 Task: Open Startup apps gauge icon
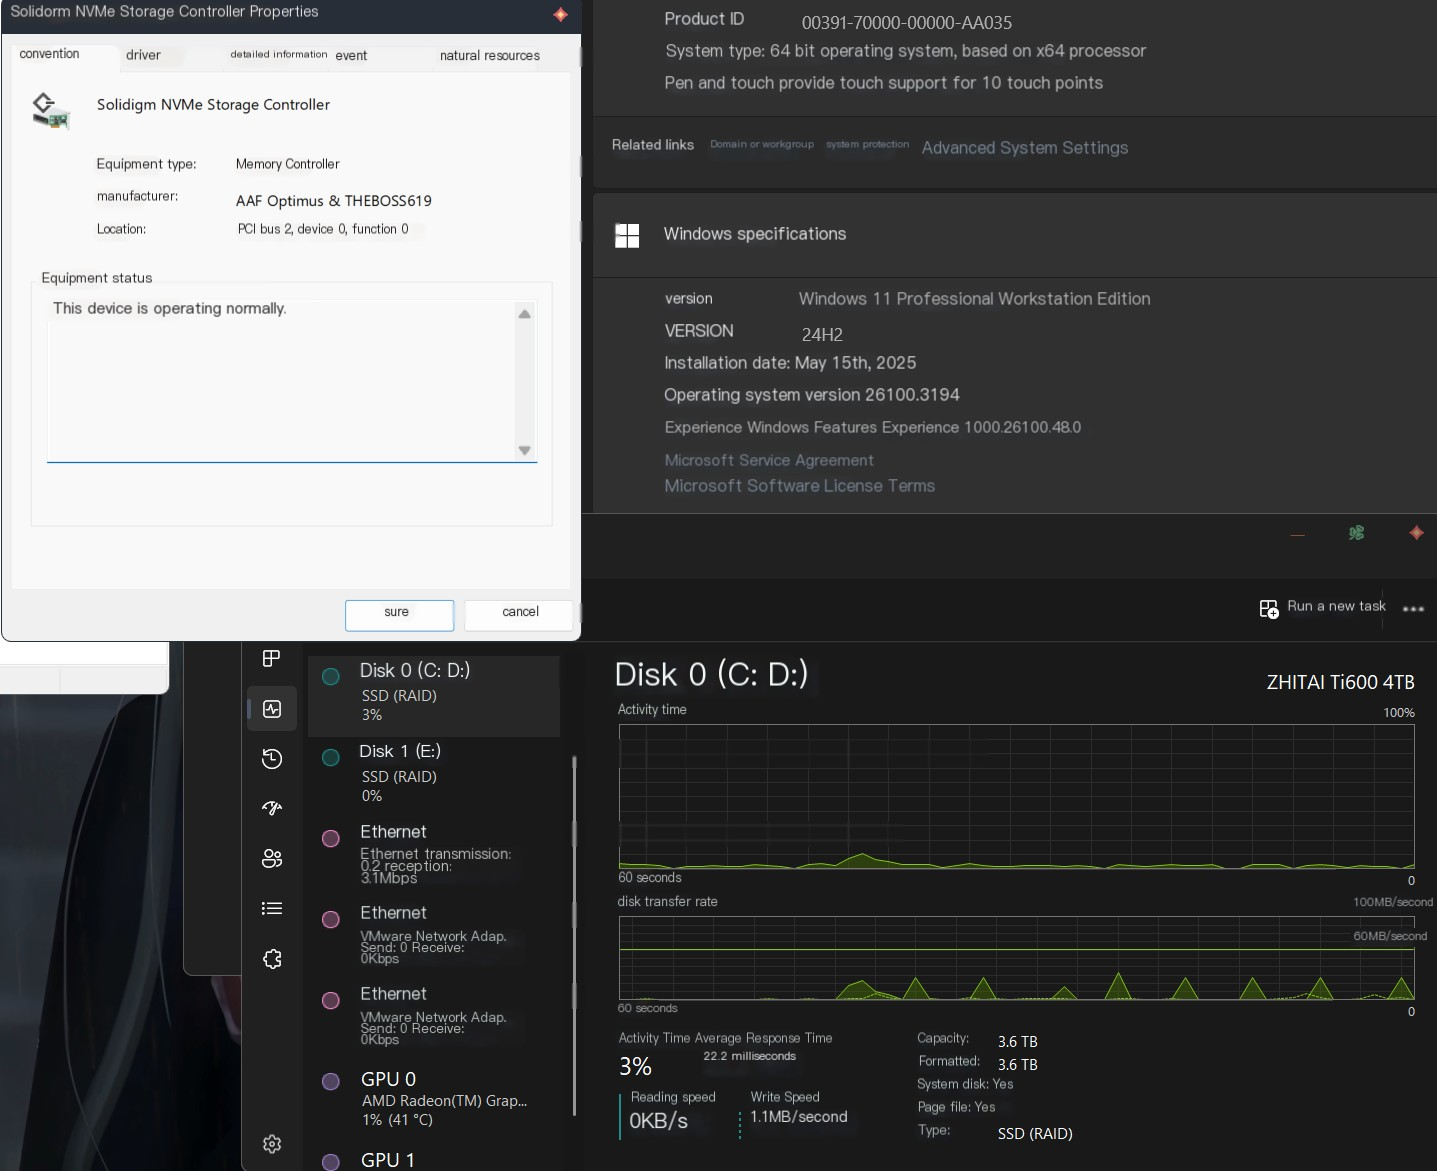click(x=272, y=808)
